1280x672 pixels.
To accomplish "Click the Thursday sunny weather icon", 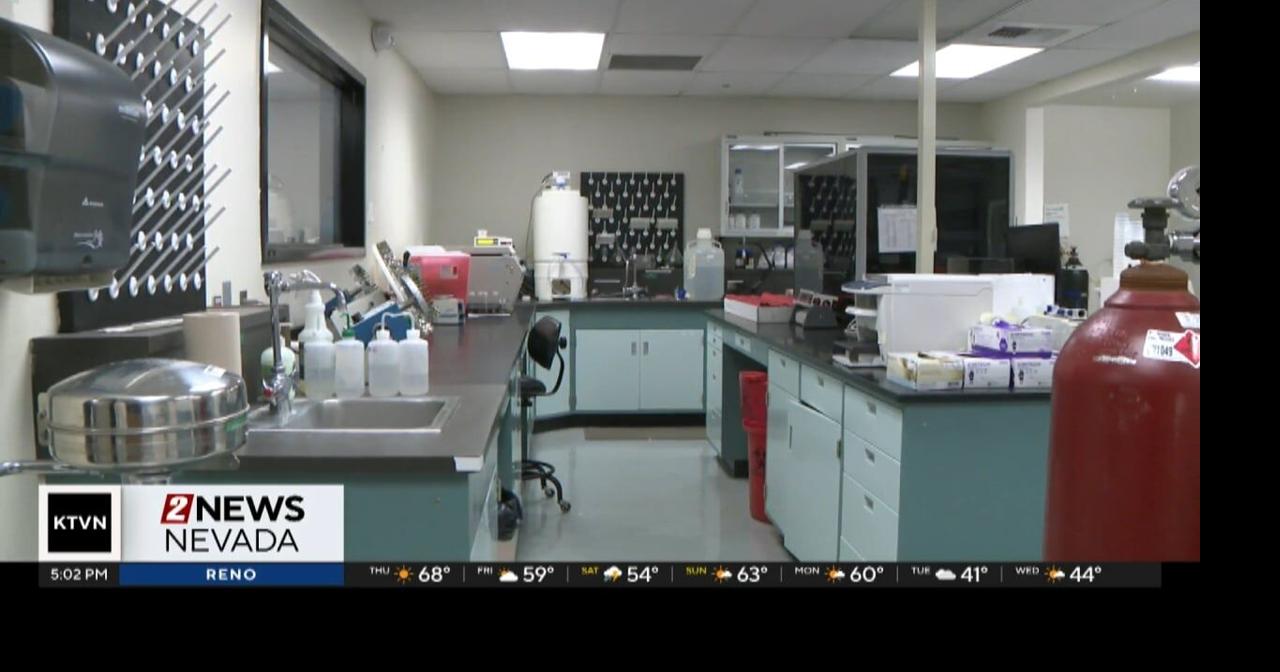I will [404, 575].
